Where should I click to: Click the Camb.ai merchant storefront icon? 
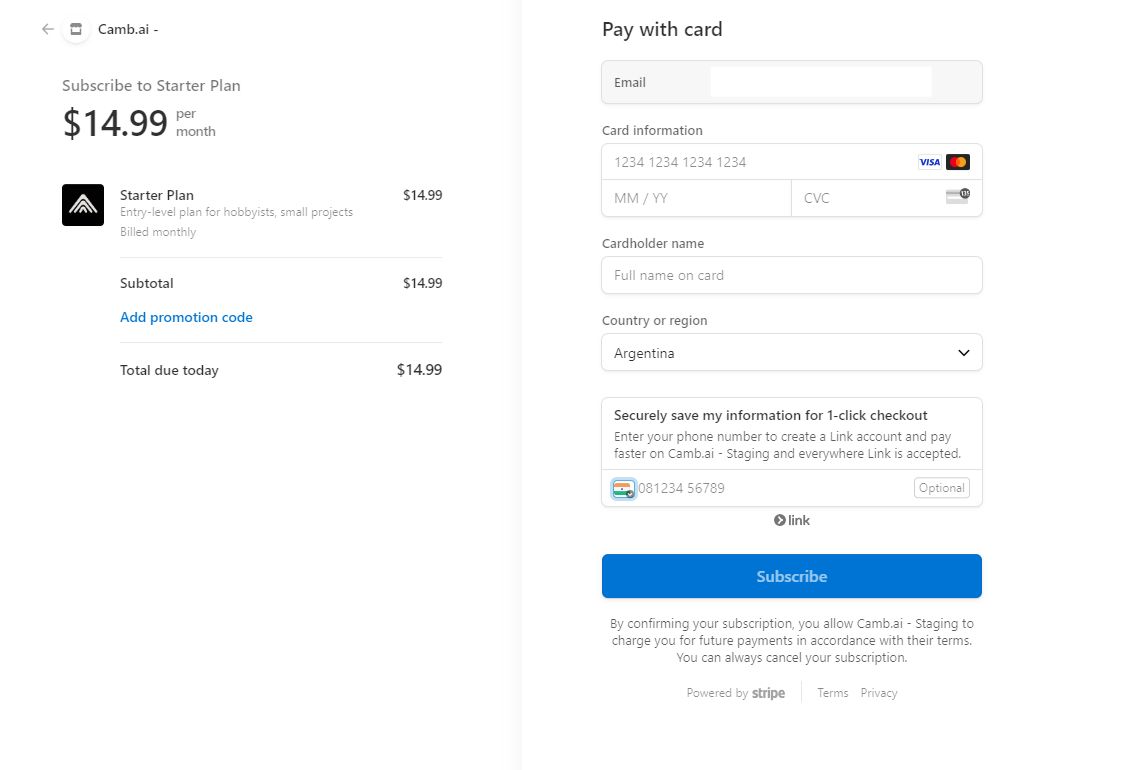point(76,29)
